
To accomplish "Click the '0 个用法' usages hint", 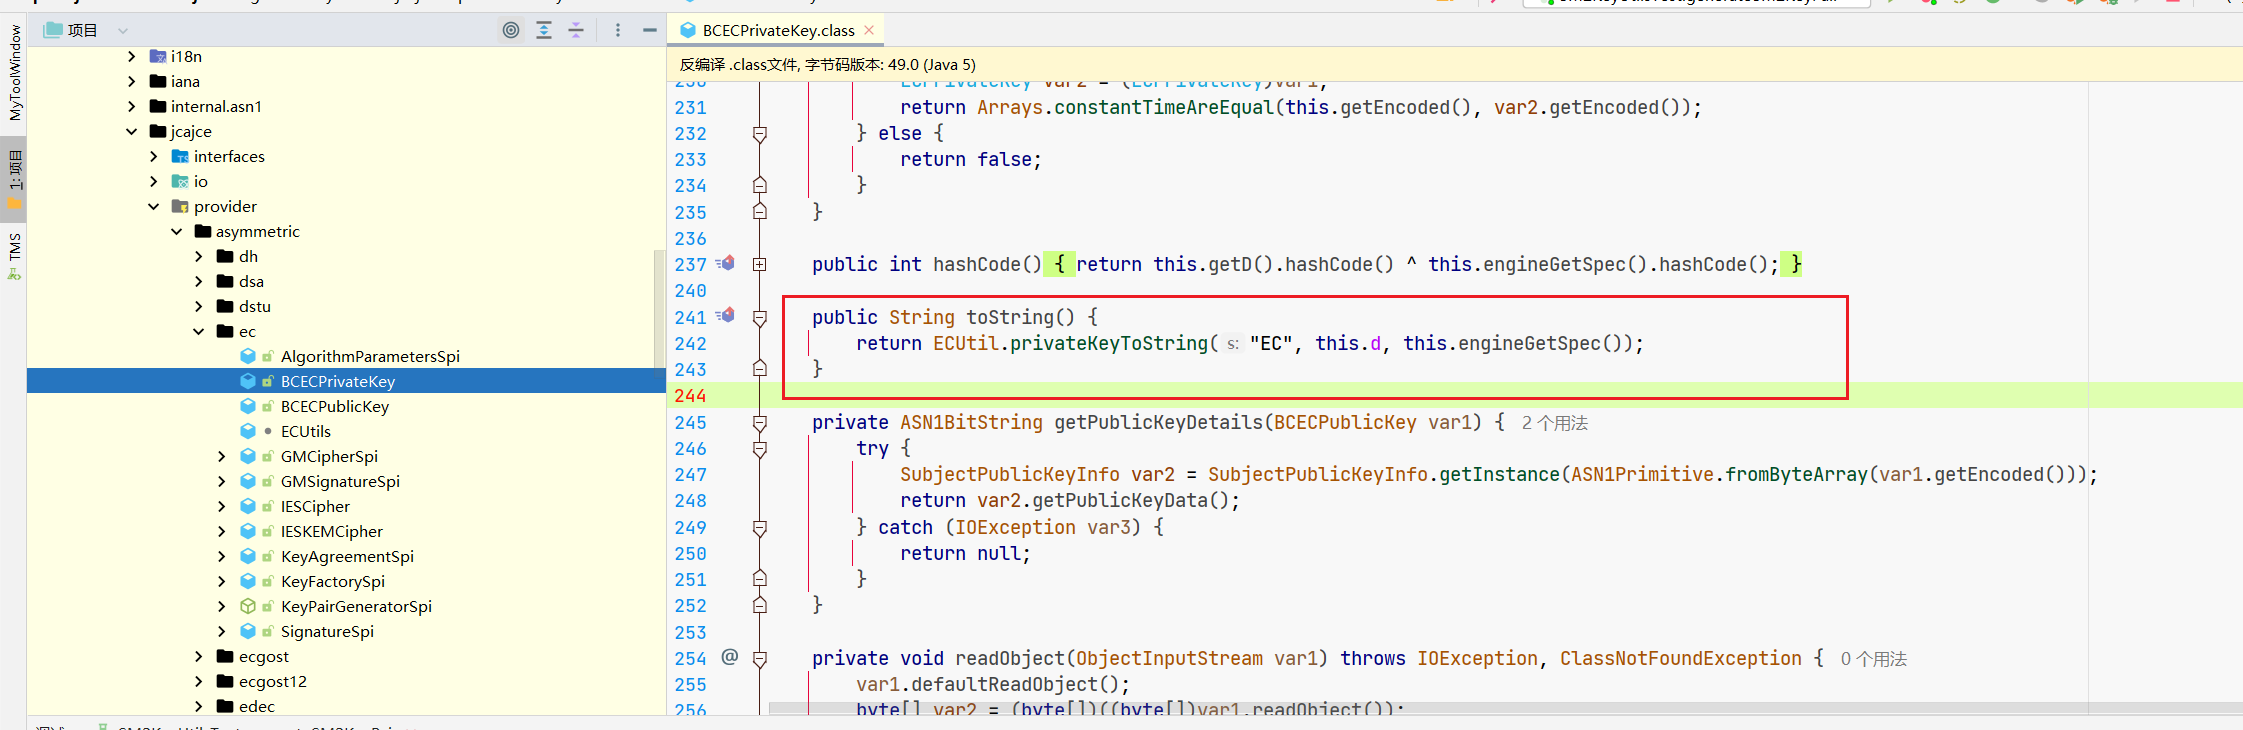I will point(1874,659).
